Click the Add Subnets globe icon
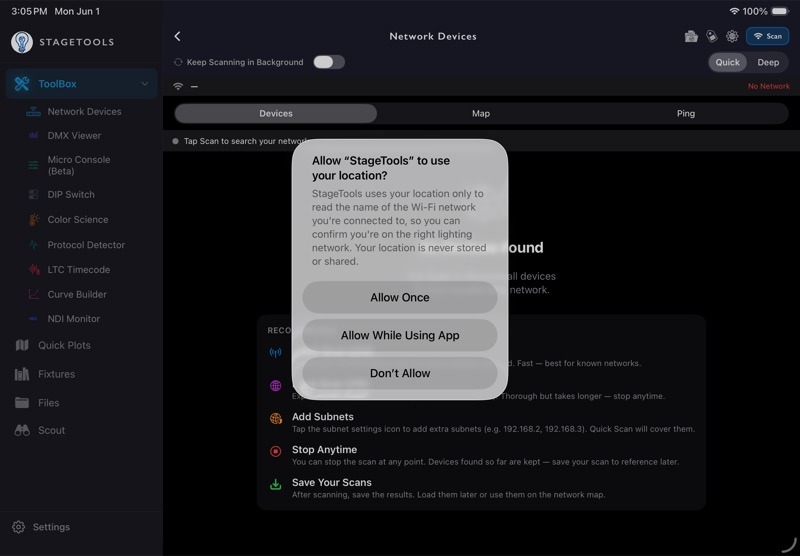The width and height of the screenshot is (800, 556). coord(276,419)
